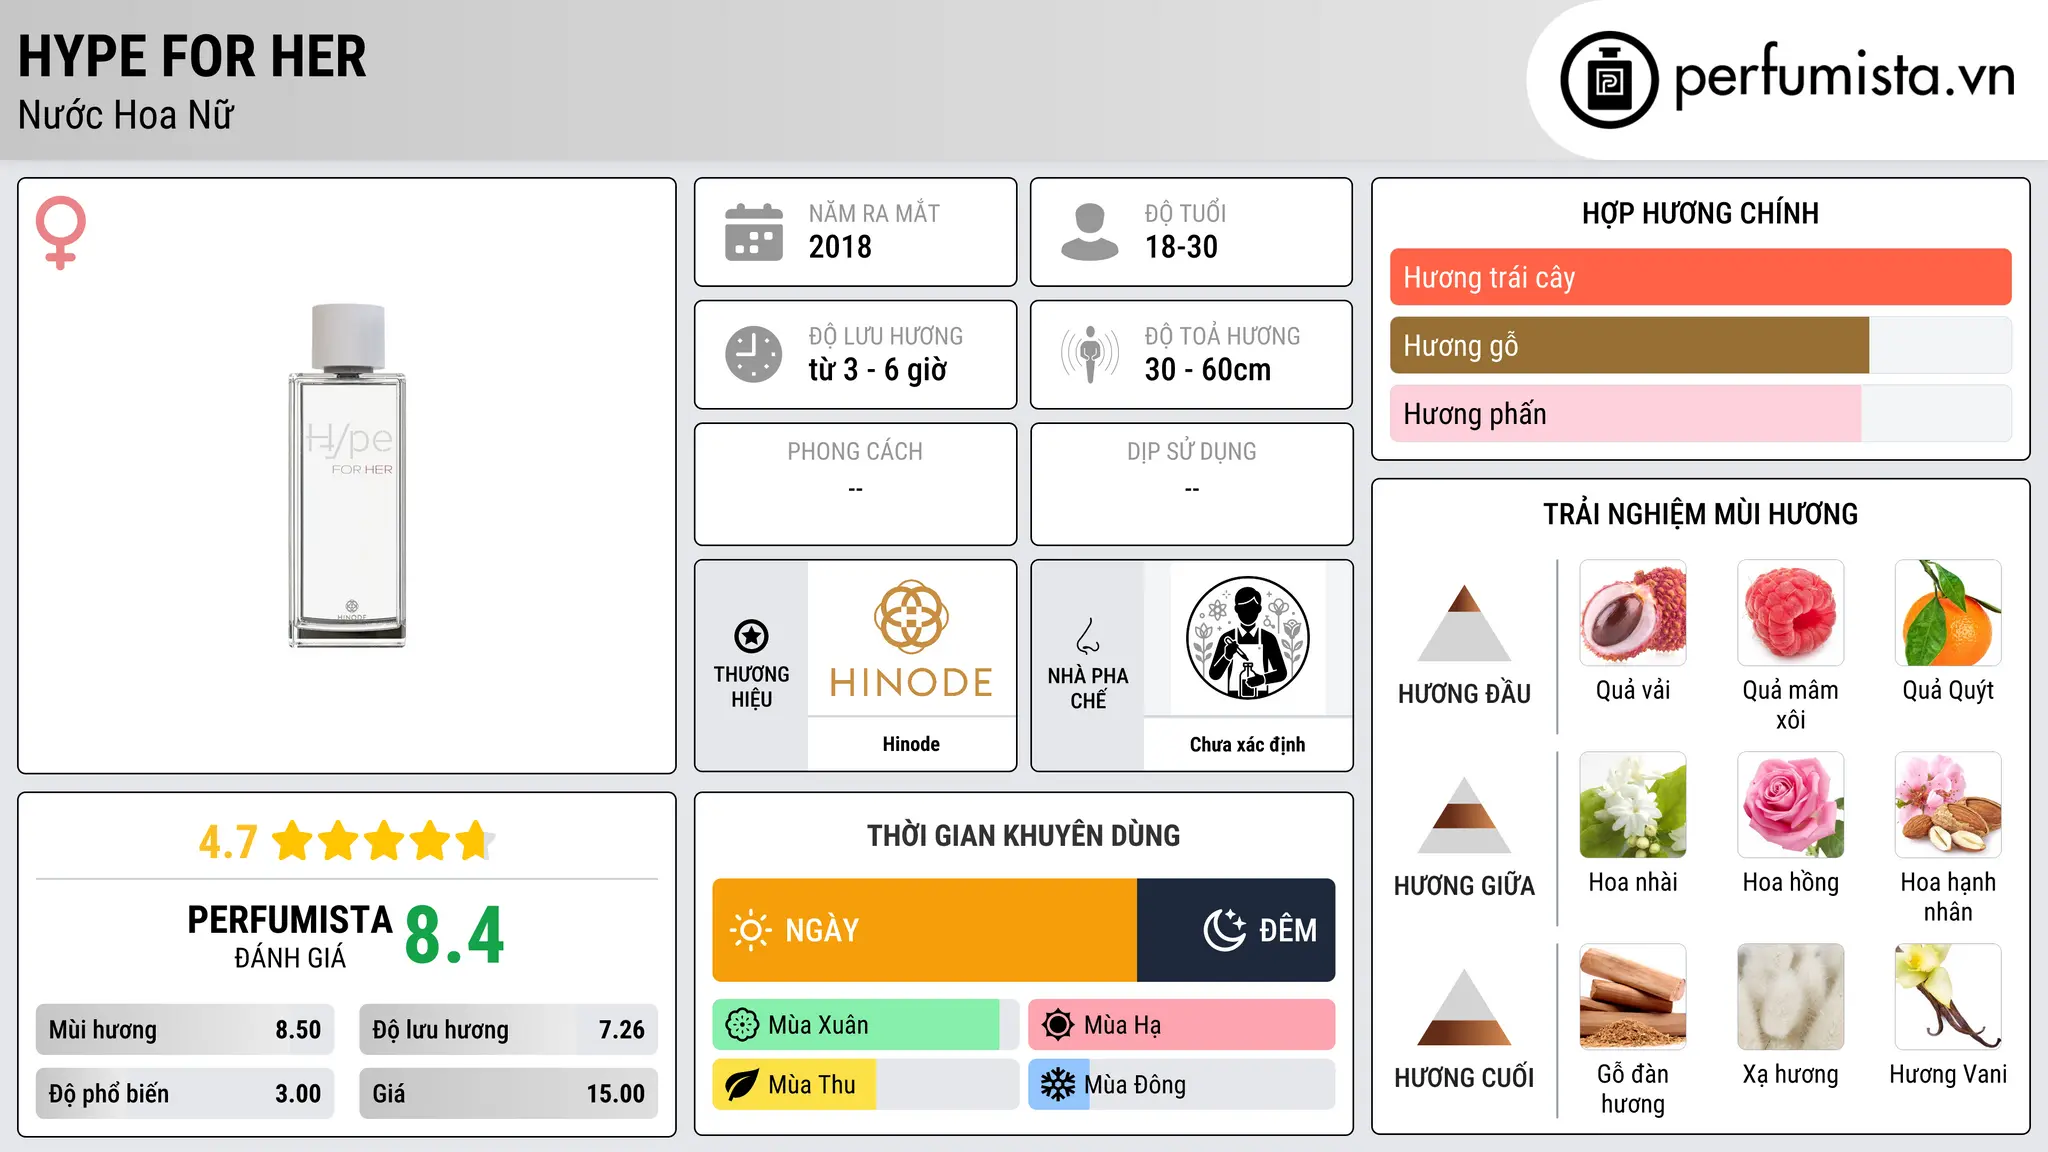Click the HYPE FOR HER title
The height and width of the screenshot is (1152, 2048).
tap(192, 56)
